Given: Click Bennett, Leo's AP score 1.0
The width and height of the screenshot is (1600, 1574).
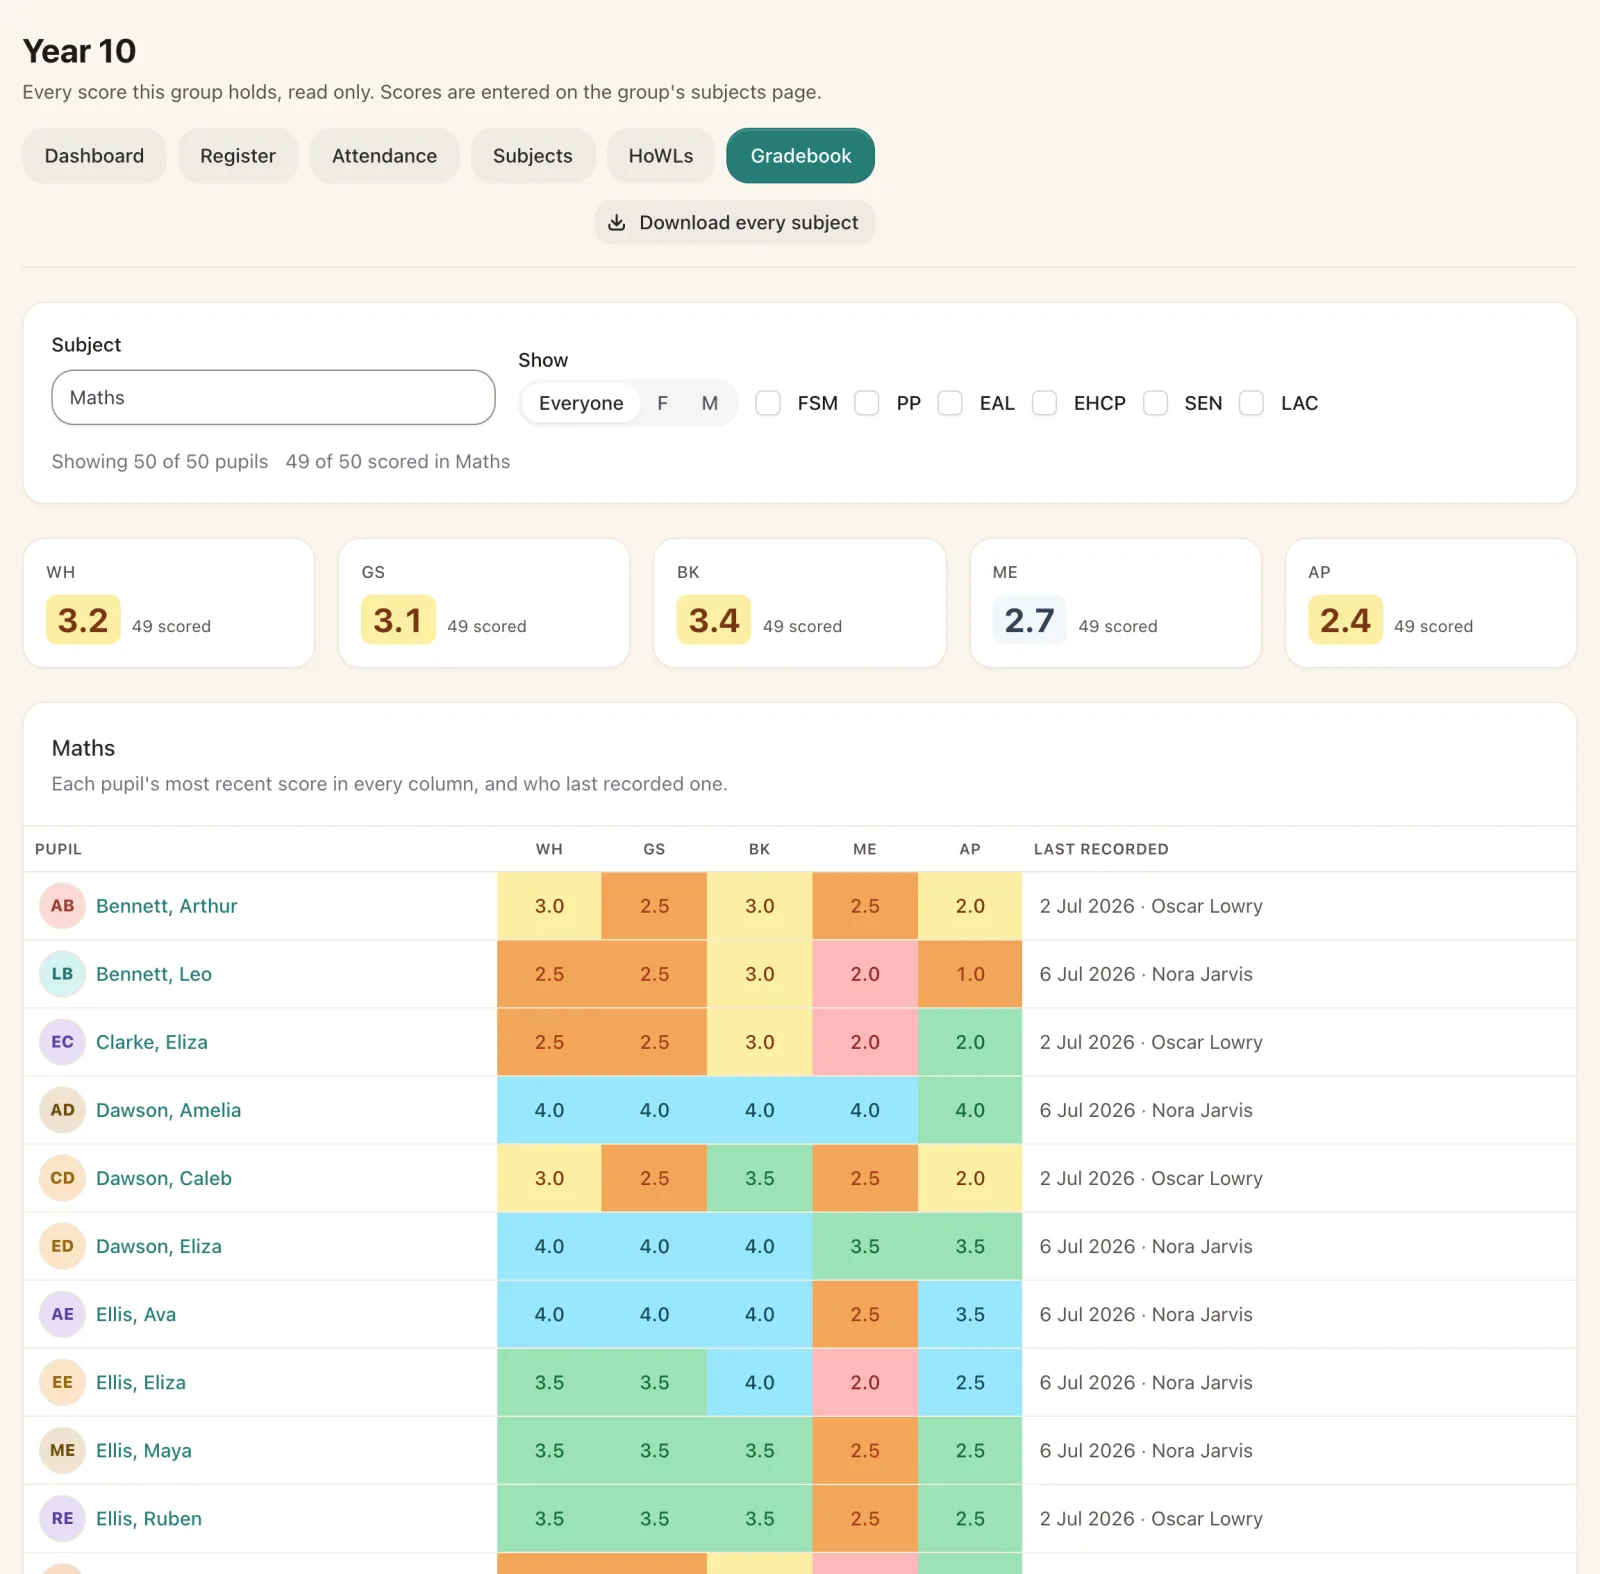Looking at the screenshot, I should click(x=970, y=974).
